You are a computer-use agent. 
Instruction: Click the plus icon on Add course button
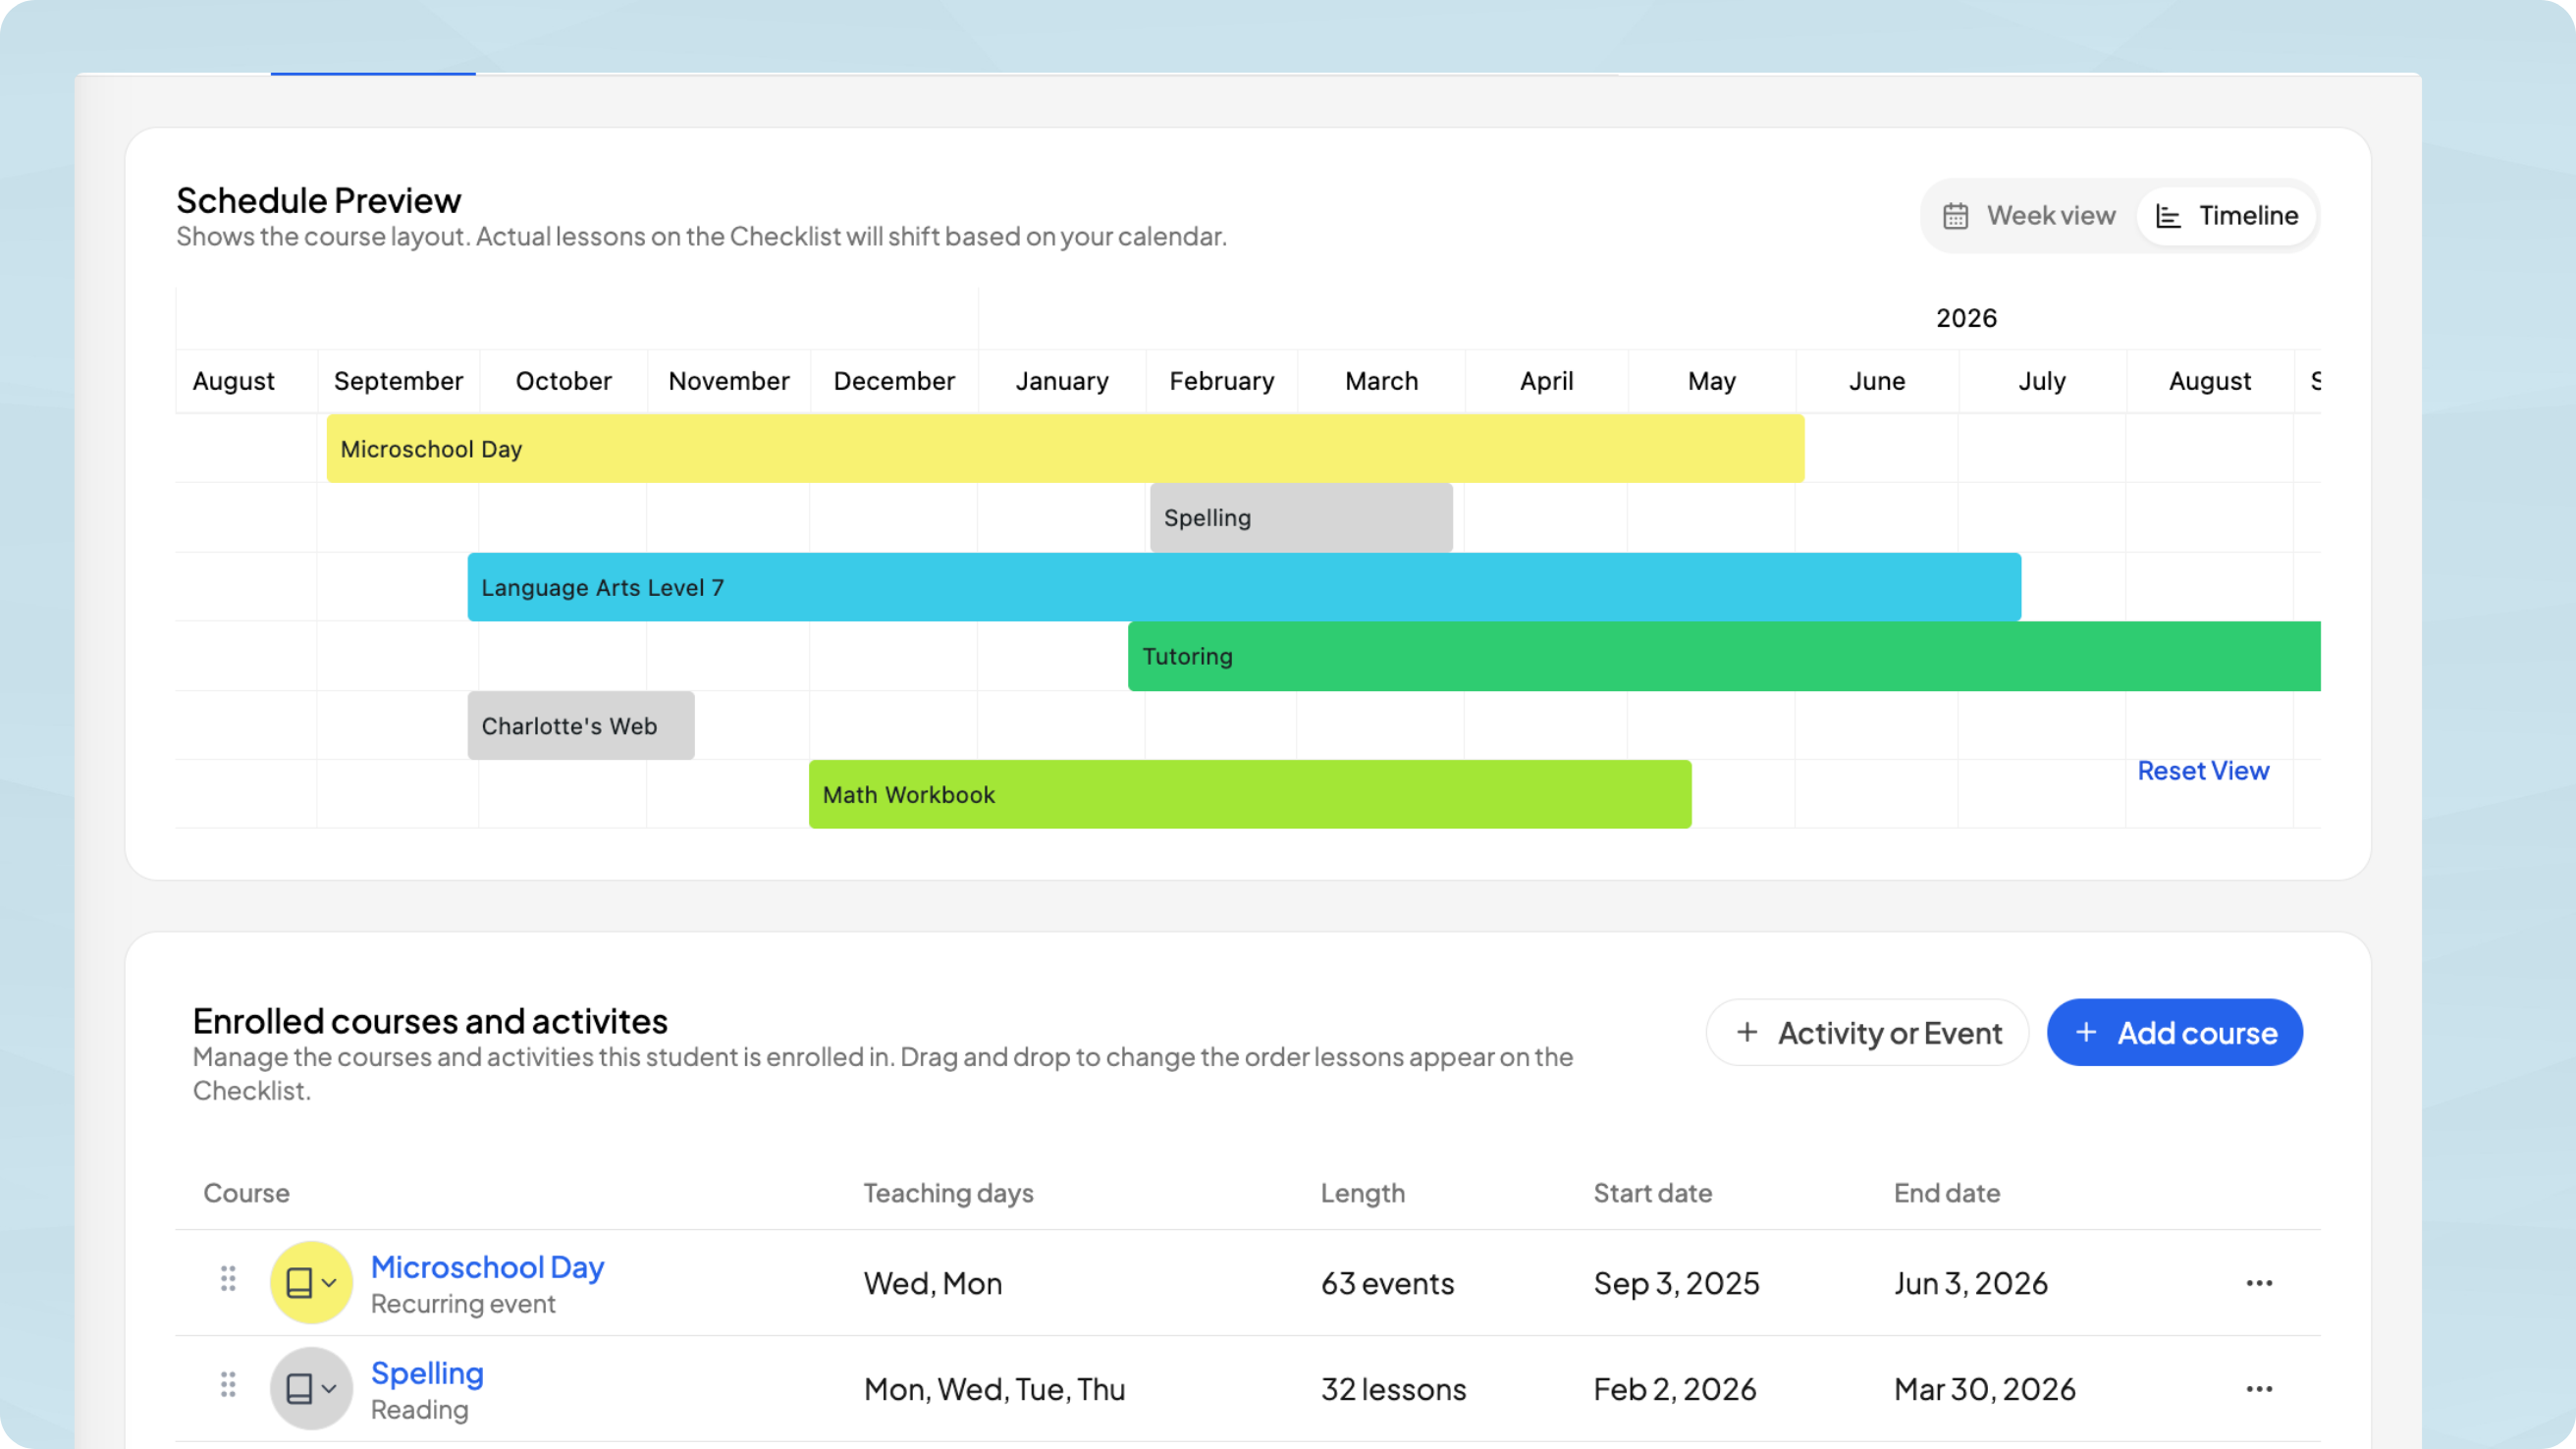(2086, 1032)
